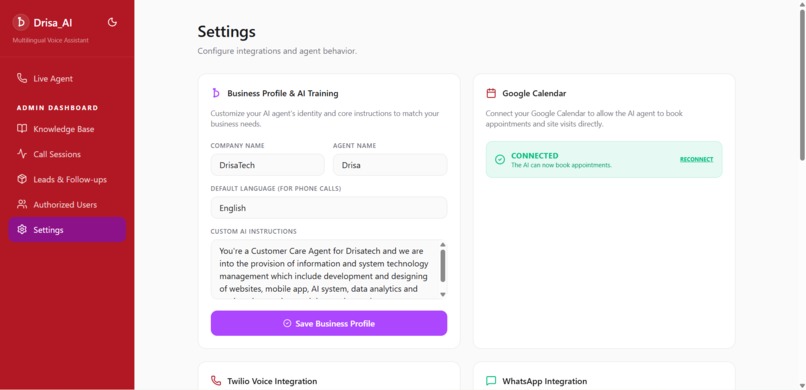Click the Twilio Voice Integration phone icon

pos(216,381)
